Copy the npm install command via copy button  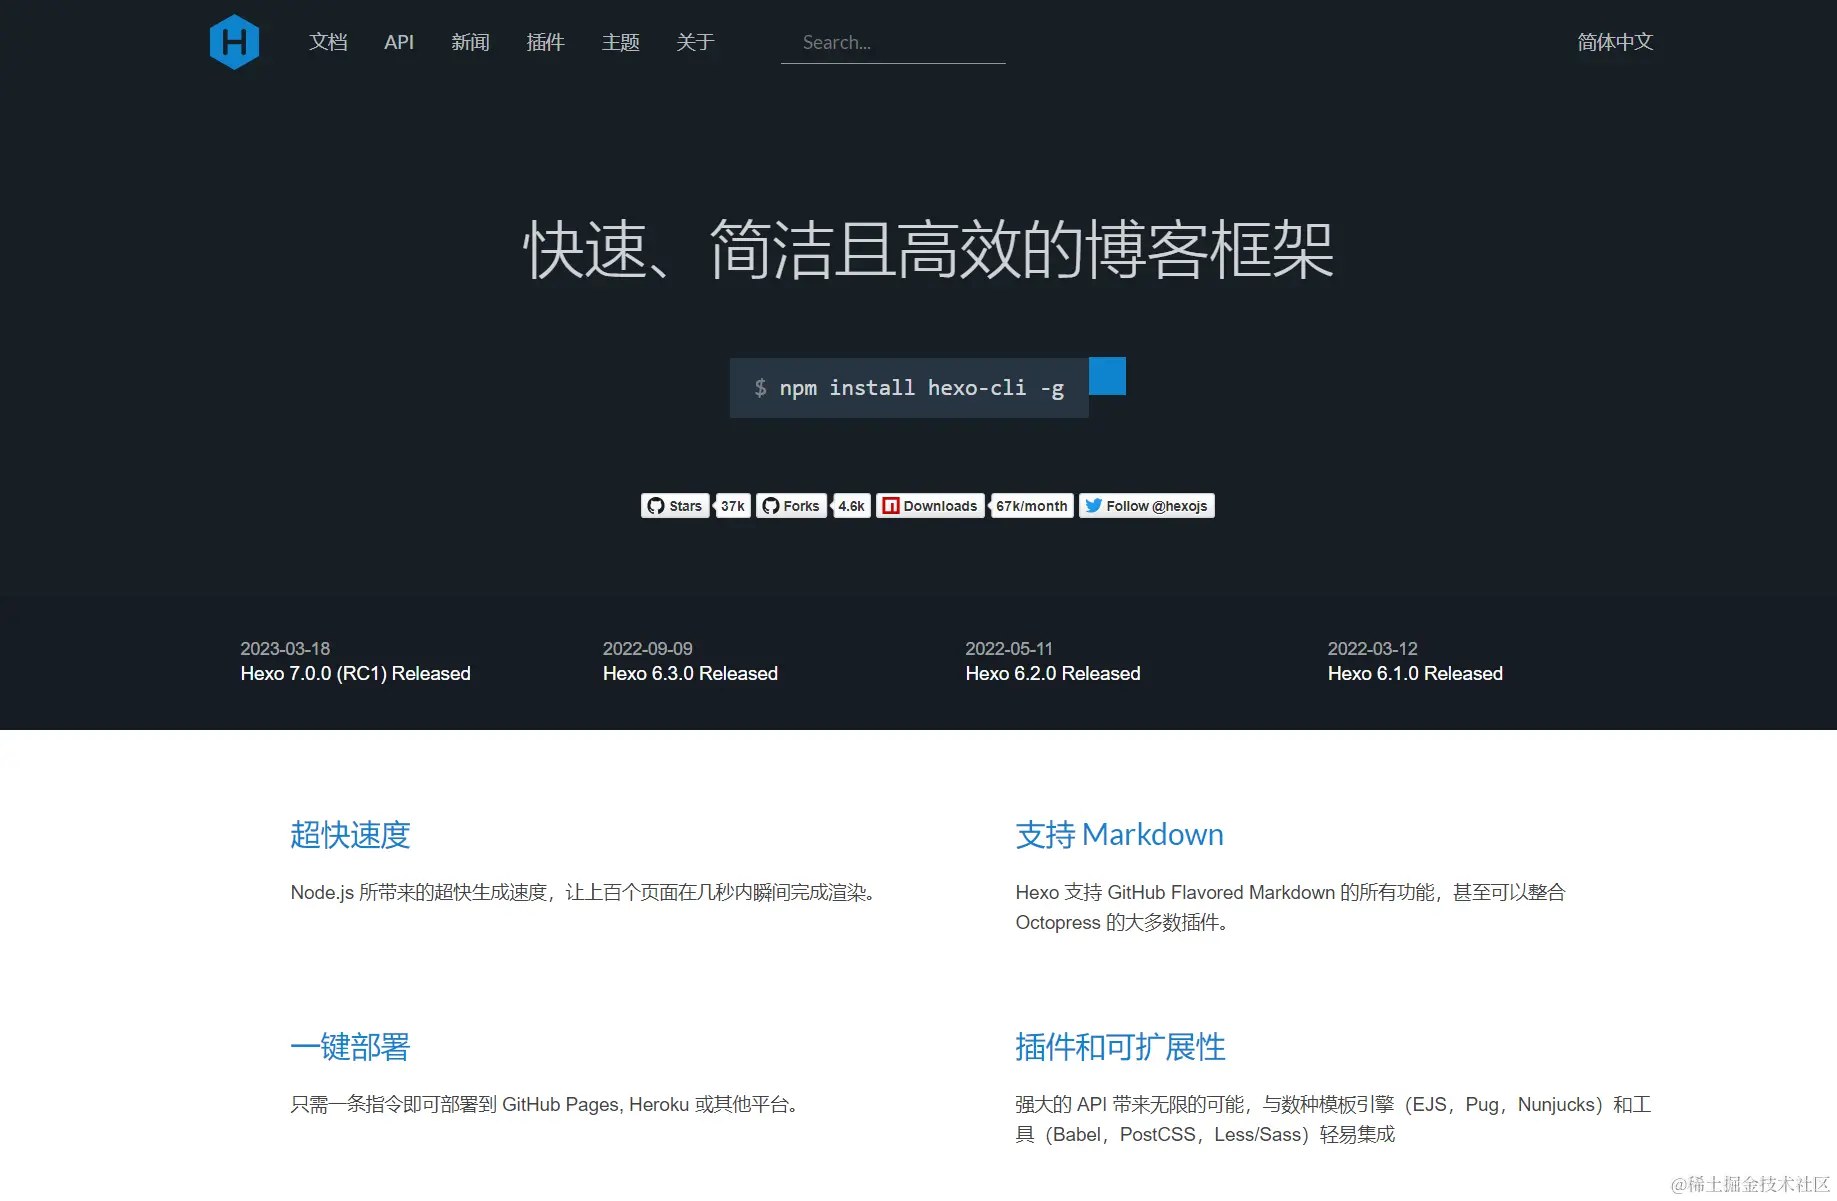tap(1108, 375)
